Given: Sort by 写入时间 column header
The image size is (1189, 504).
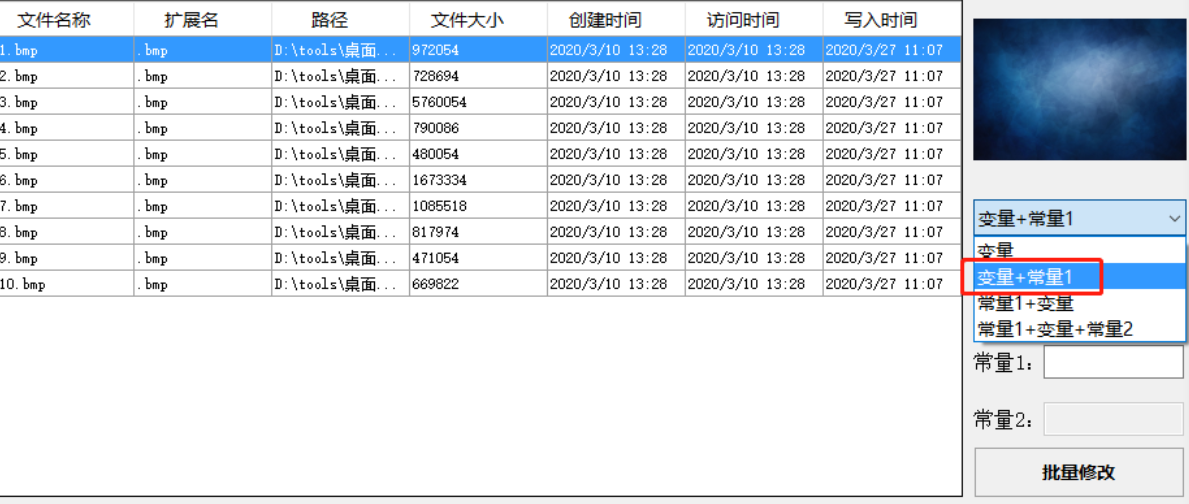Looking at the screenshot, I should pos(892,20).
